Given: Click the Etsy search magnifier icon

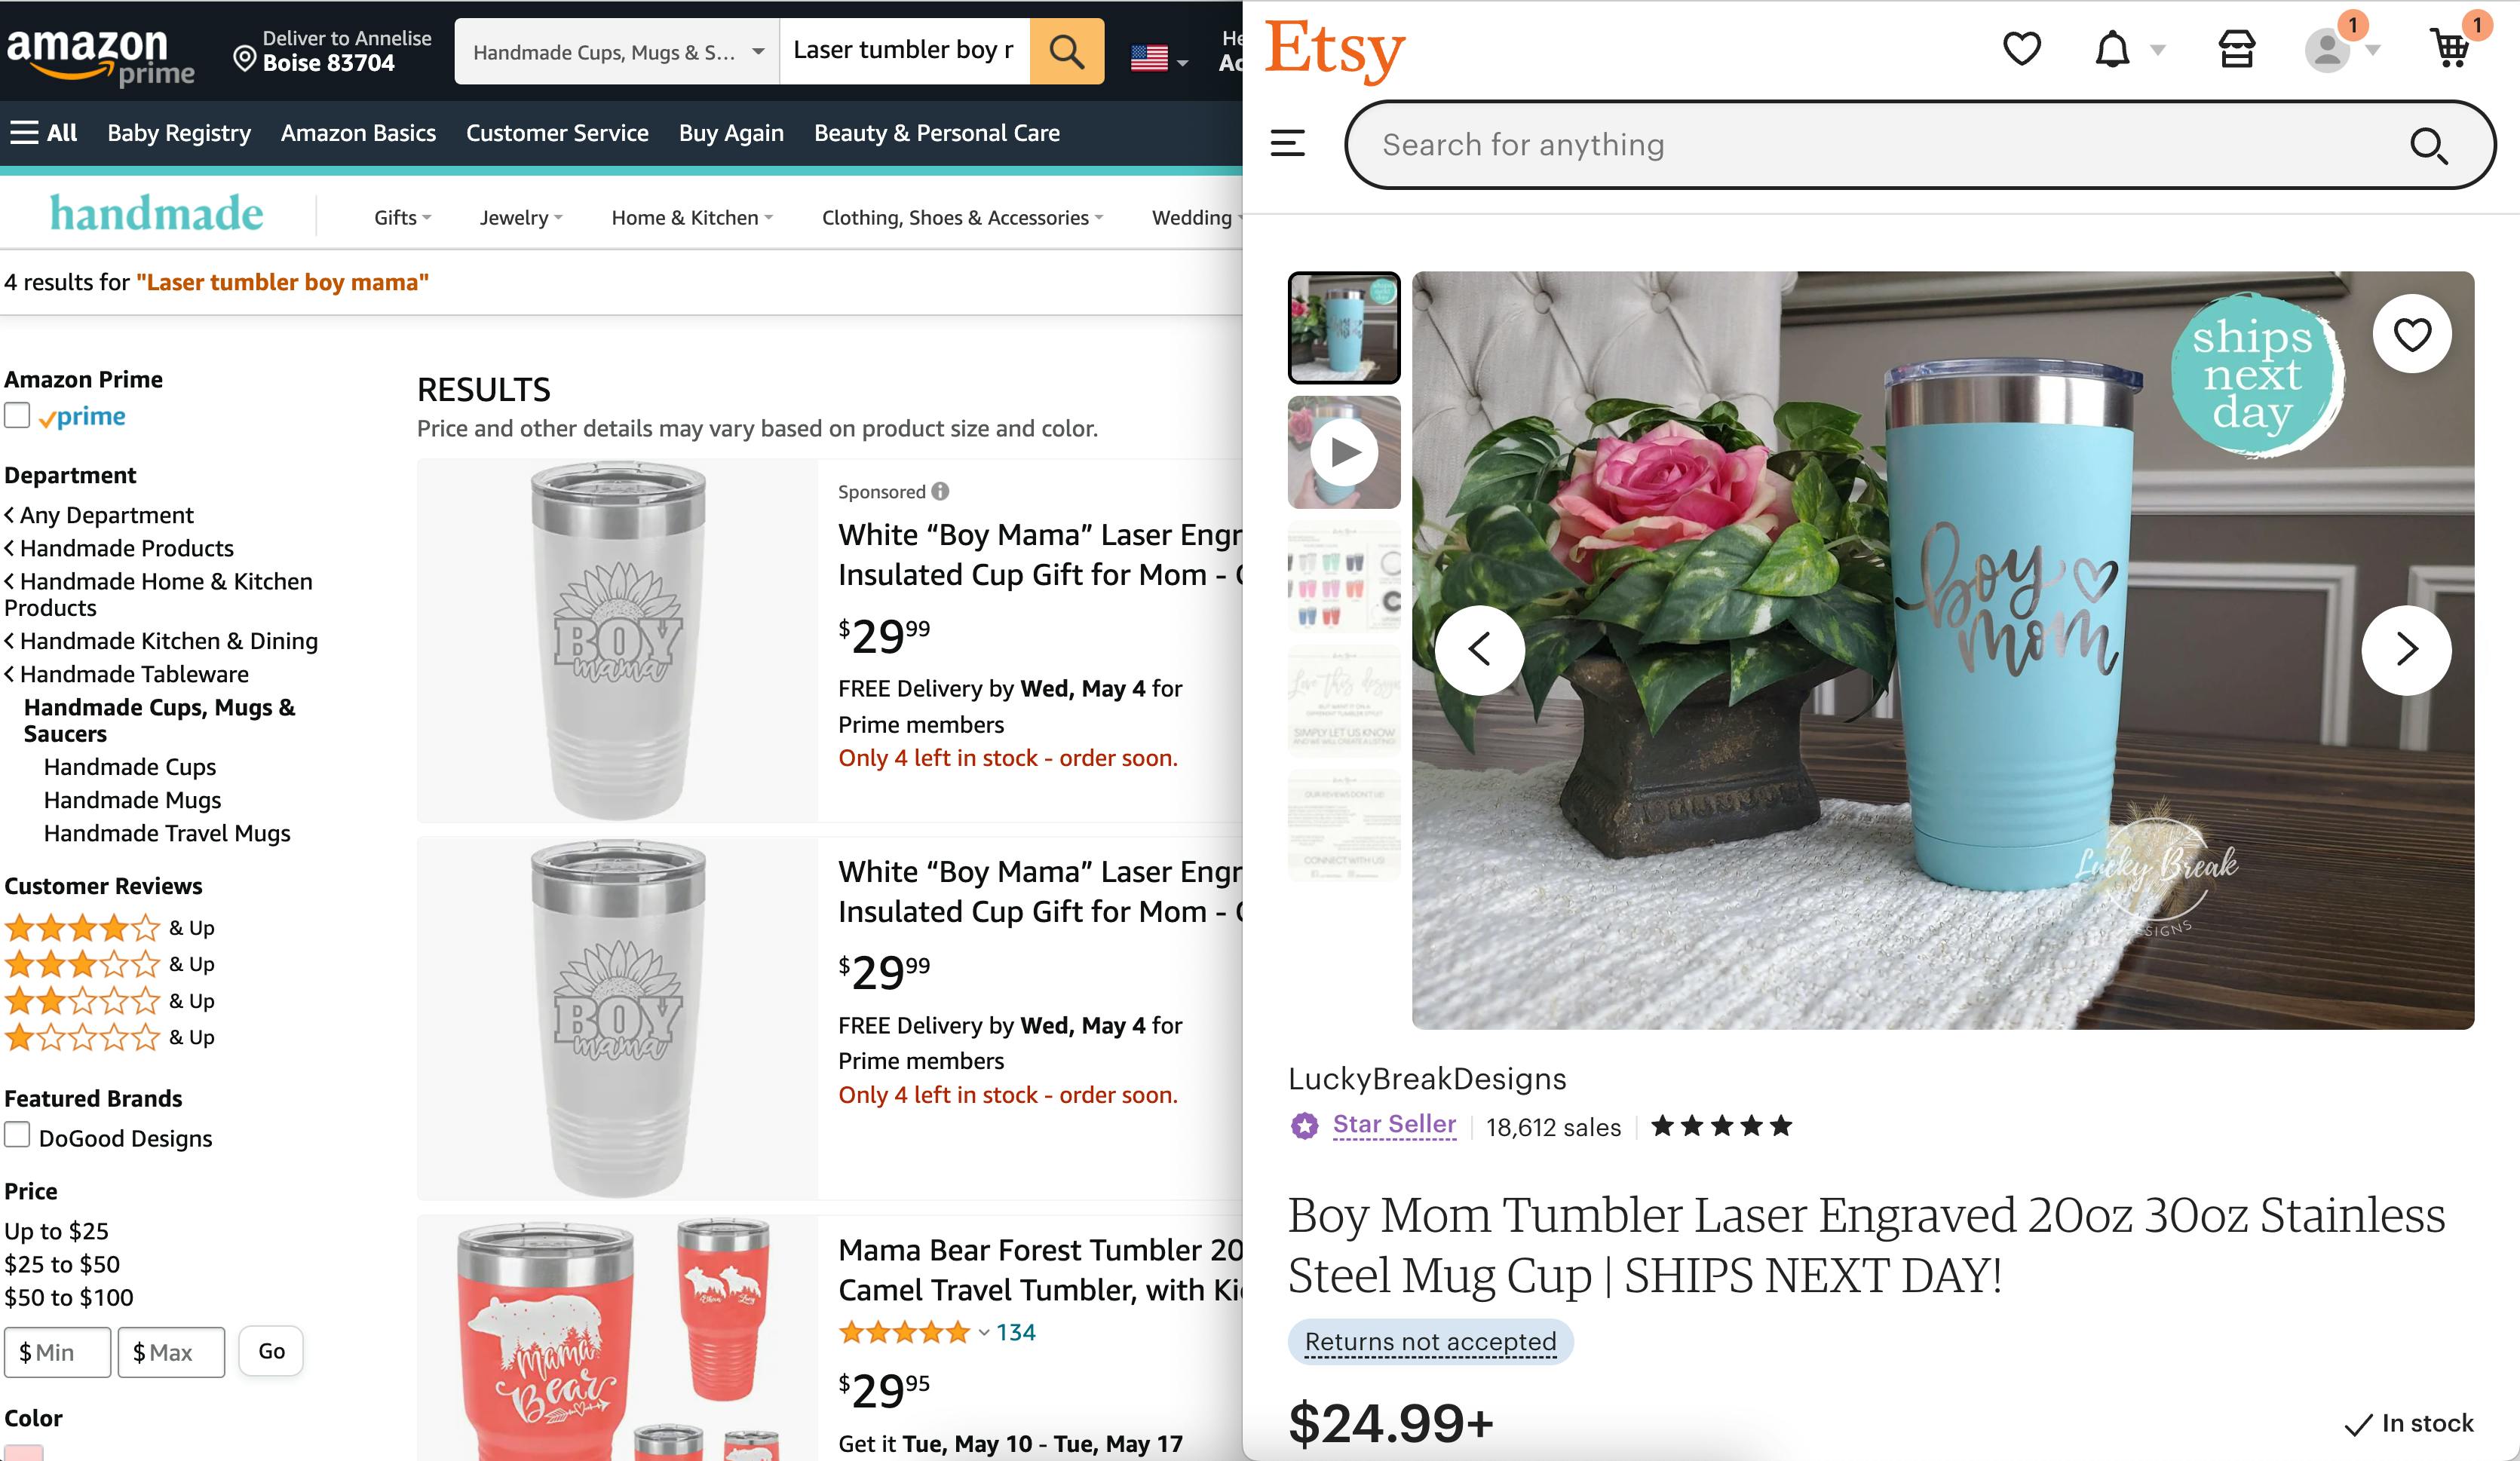Looking at the screenshot, I should pos(2428,146).
